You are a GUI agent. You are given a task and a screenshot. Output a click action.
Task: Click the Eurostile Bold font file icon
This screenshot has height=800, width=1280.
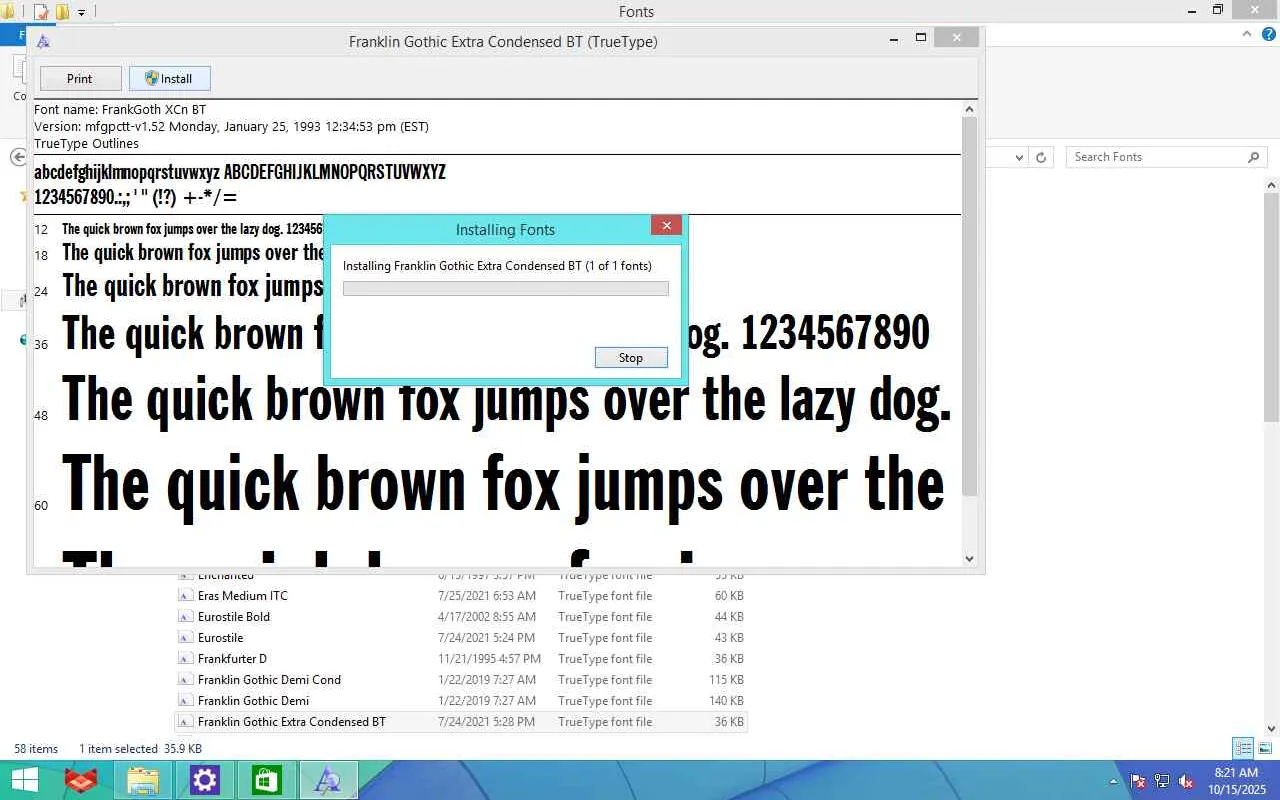[x=185, y=617]
